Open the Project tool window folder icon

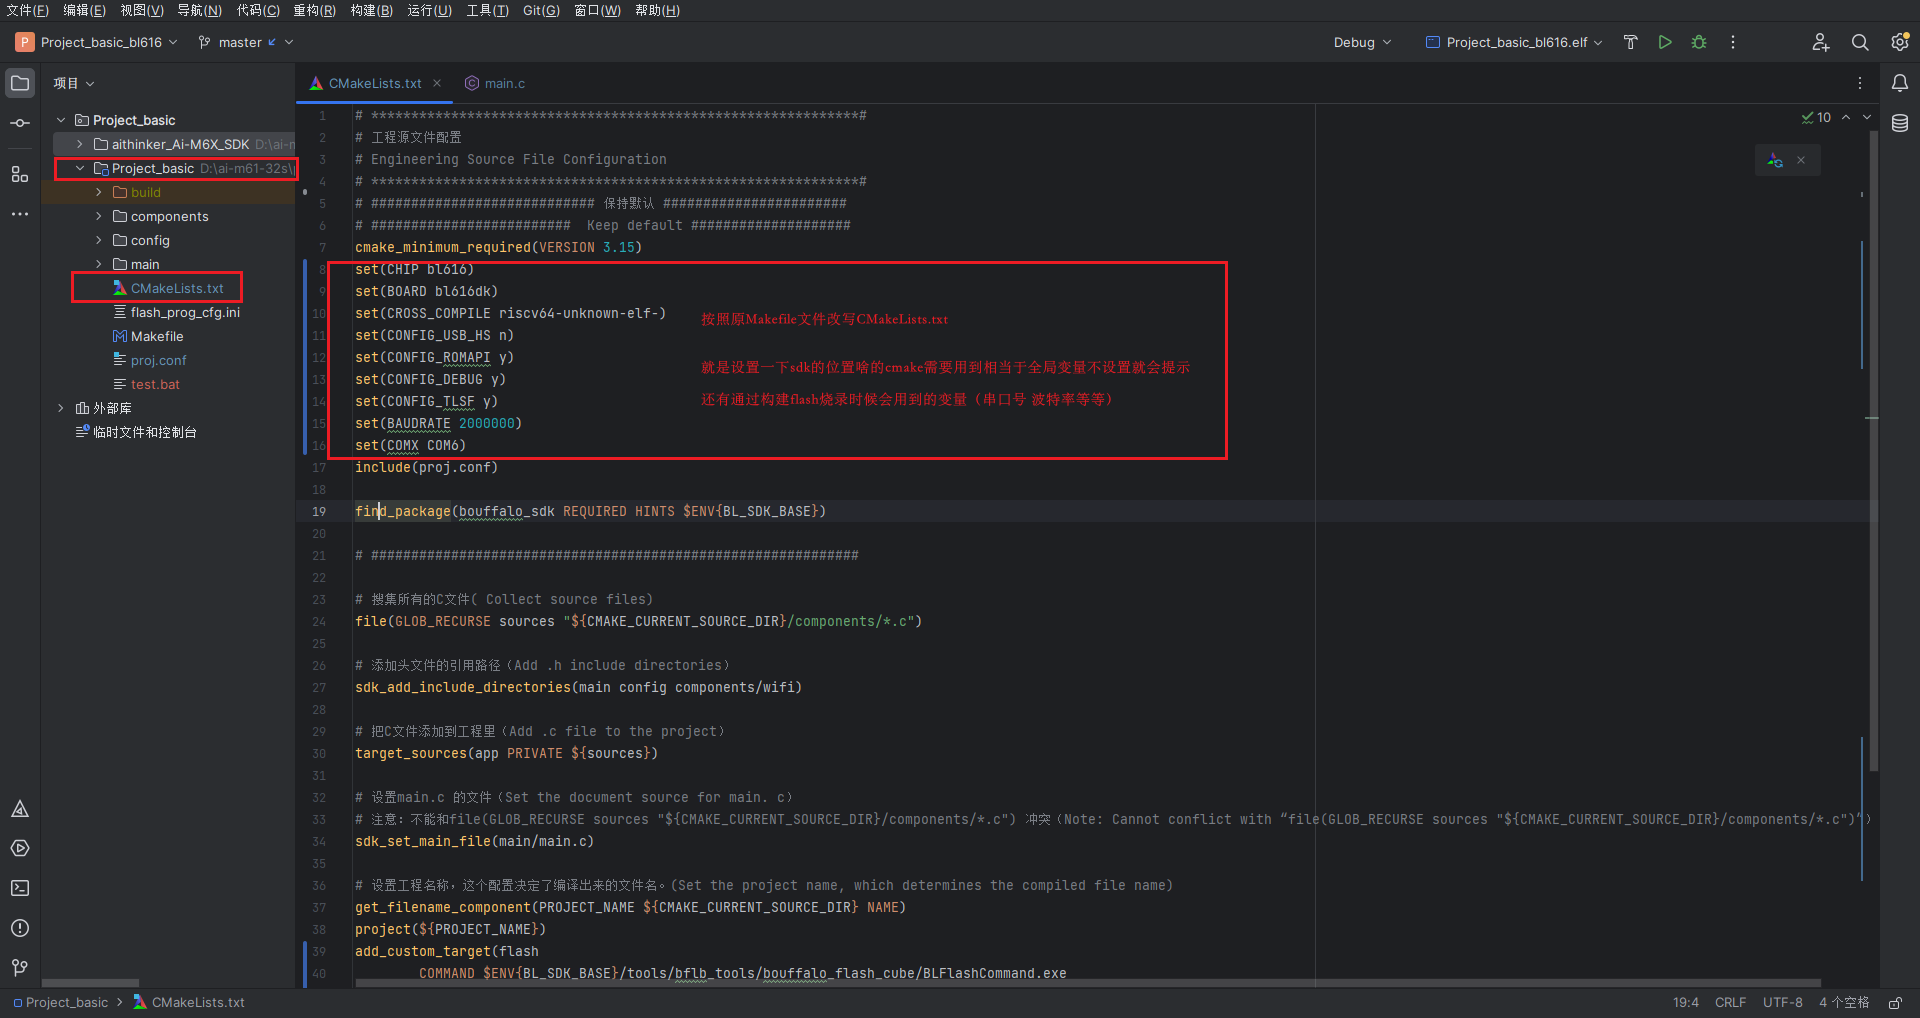click(20, 83)
